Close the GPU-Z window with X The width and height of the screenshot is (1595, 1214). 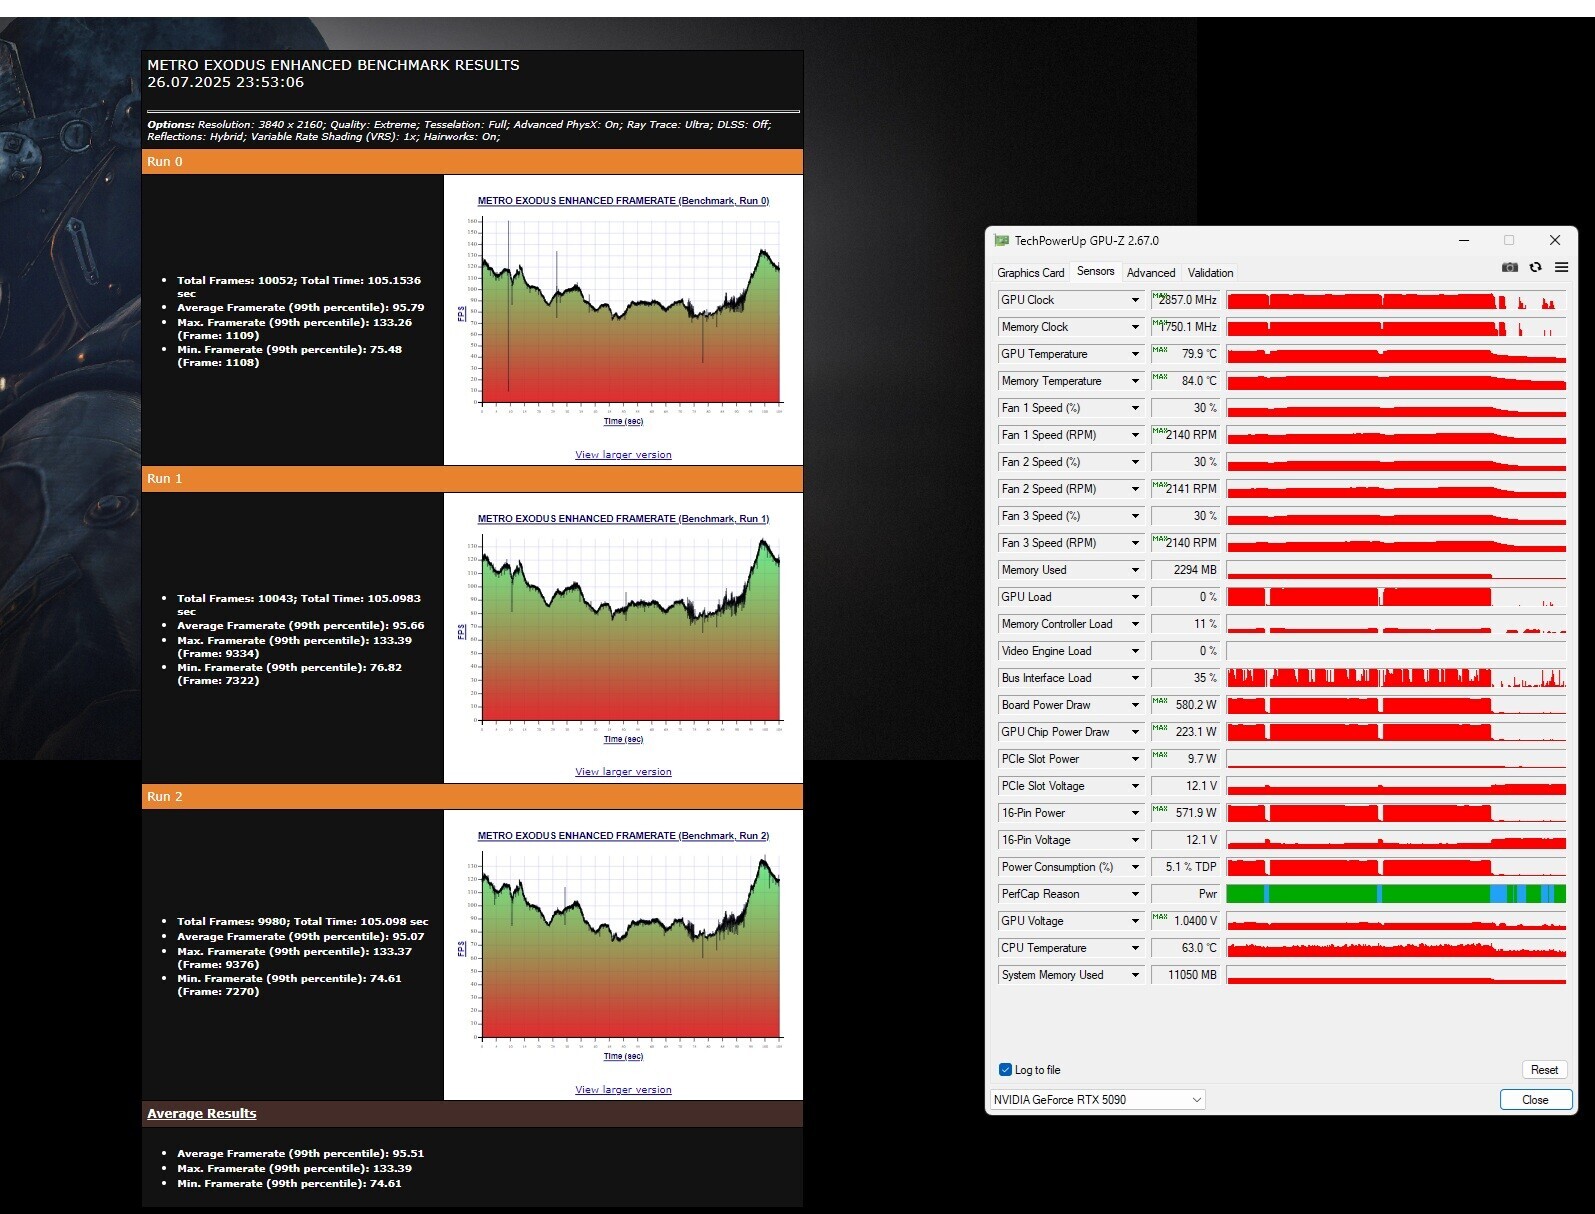(1555, 241)
